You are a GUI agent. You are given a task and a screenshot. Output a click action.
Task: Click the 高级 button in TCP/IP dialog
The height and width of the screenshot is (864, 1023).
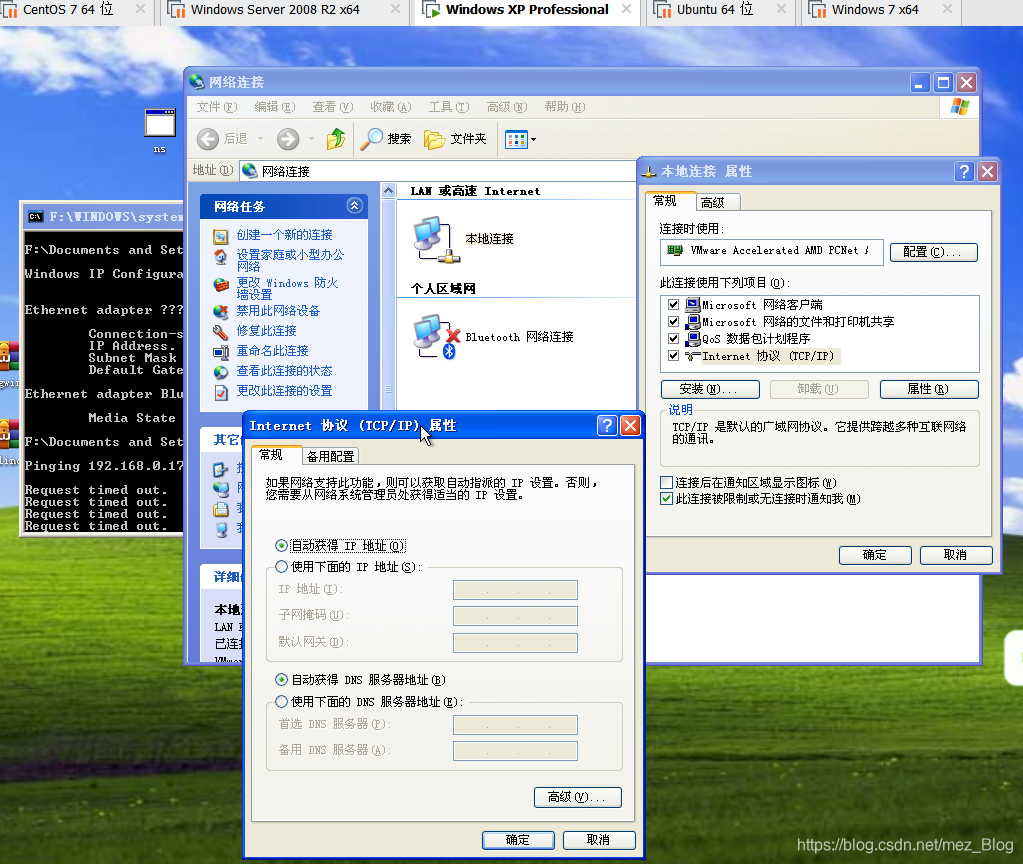click(577, 797)
